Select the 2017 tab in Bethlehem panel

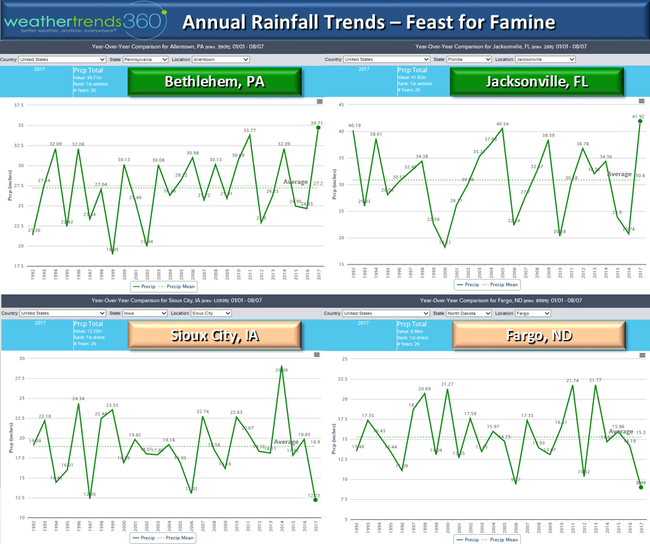(x=40, y=71)
